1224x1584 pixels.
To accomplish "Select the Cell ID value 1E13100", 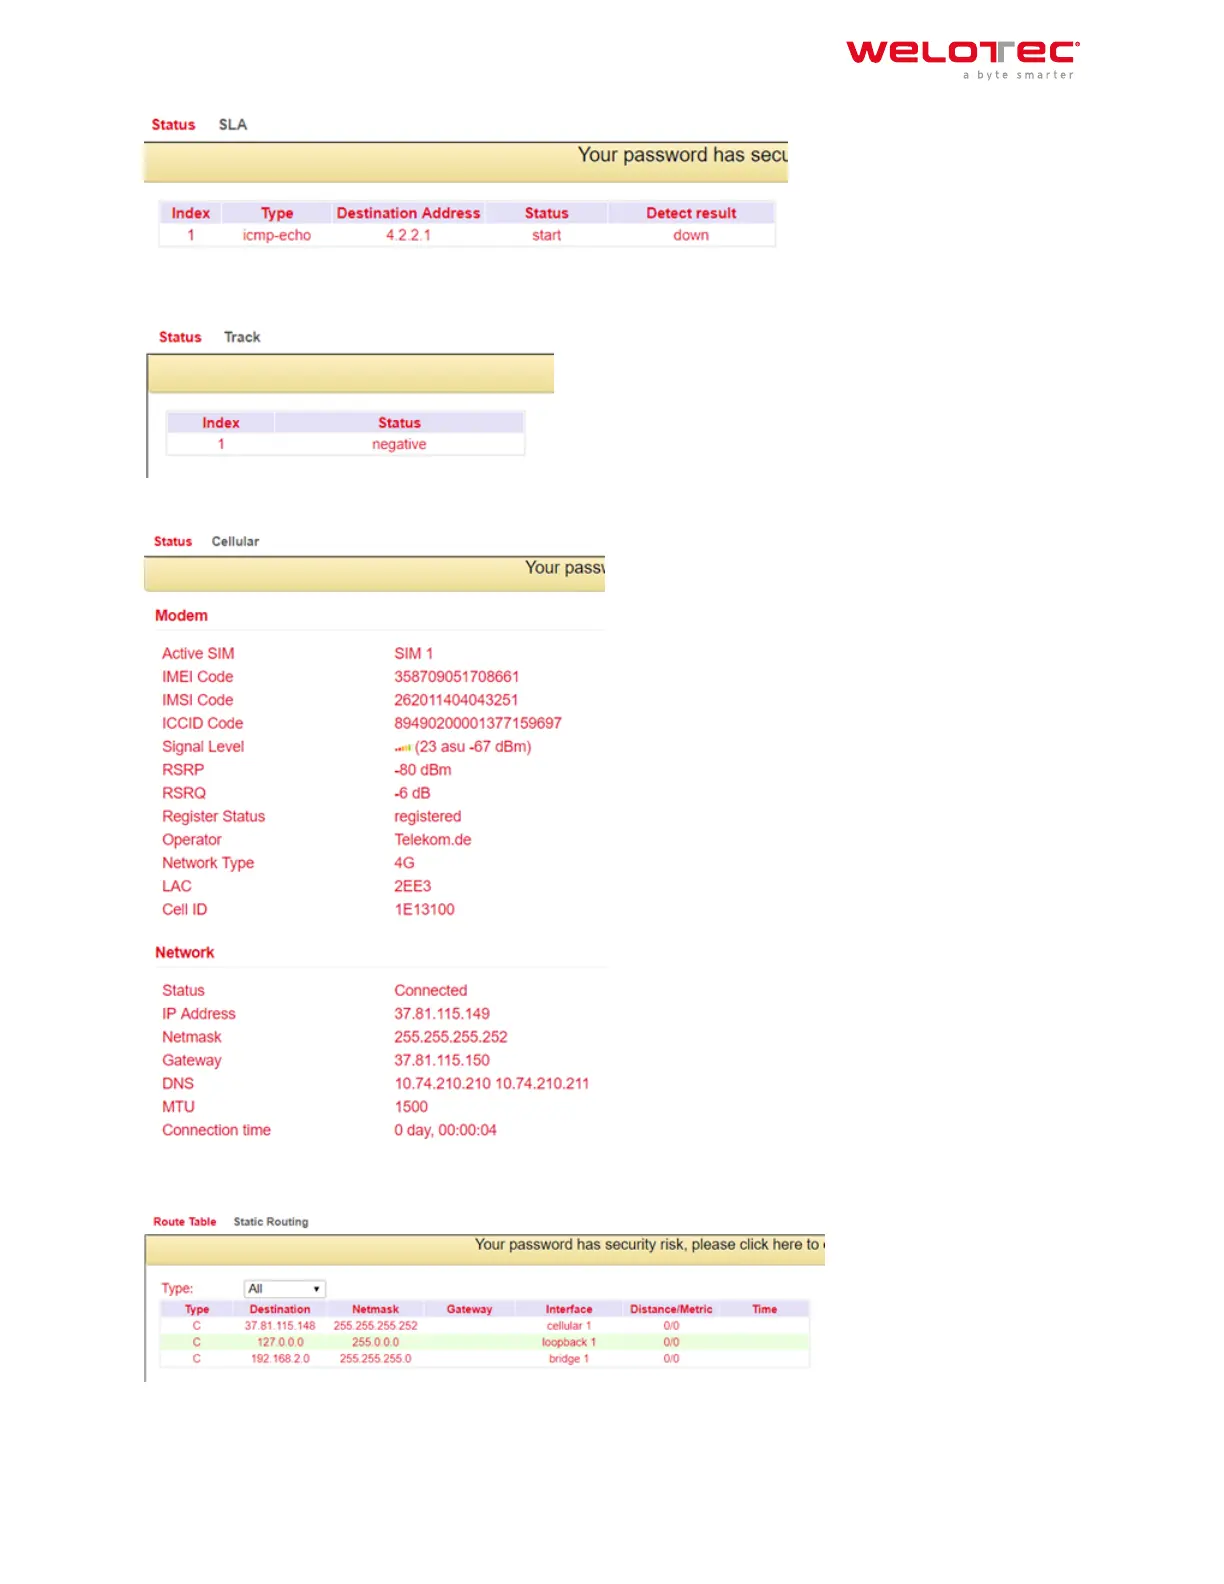I will pyautogui.click(x=424, y=910).
